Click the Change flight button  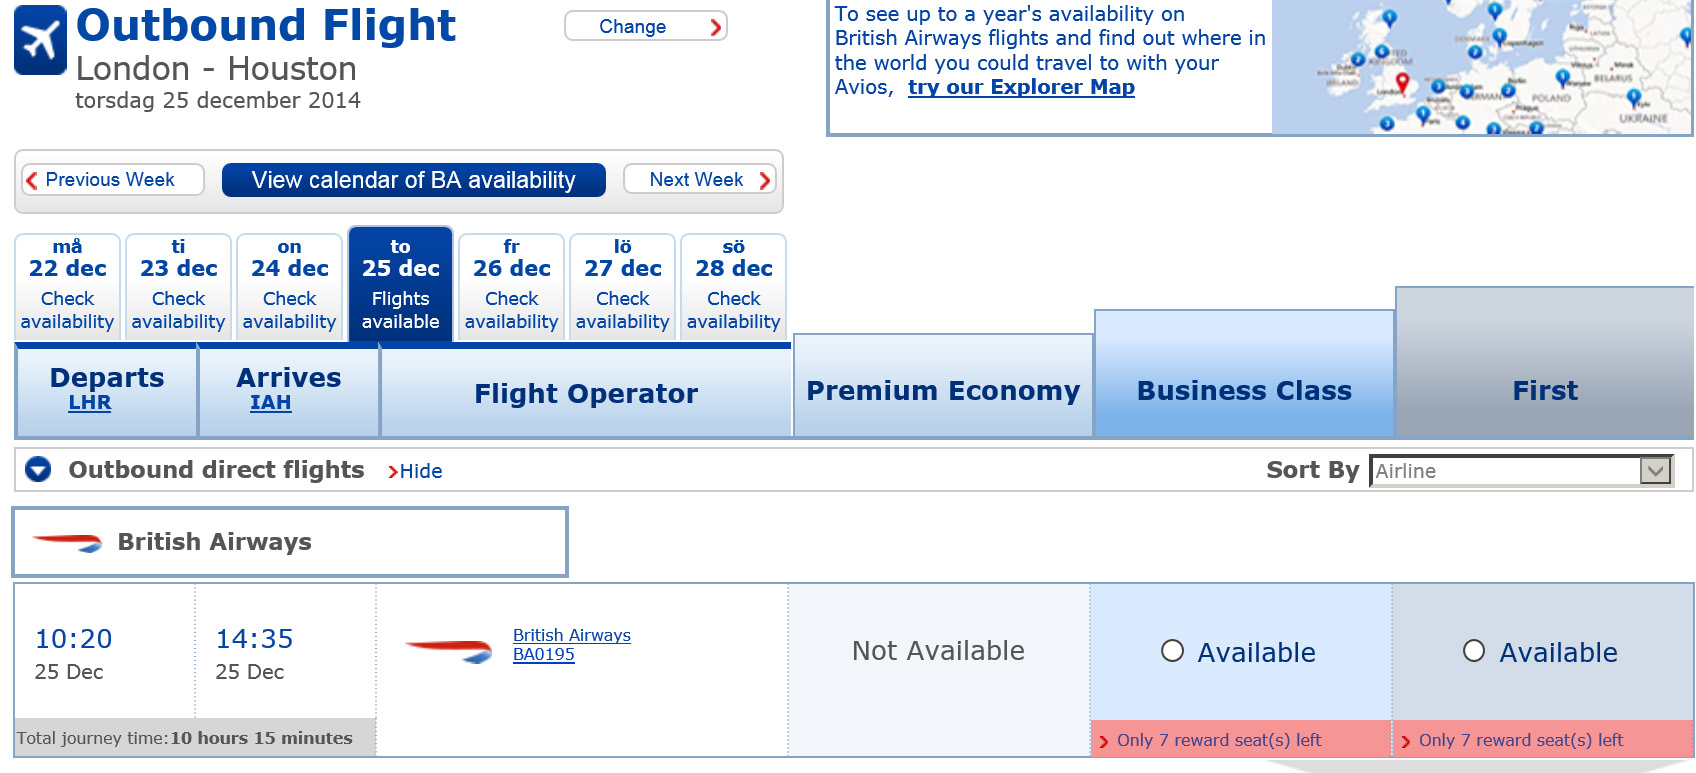tap(645, 27)
